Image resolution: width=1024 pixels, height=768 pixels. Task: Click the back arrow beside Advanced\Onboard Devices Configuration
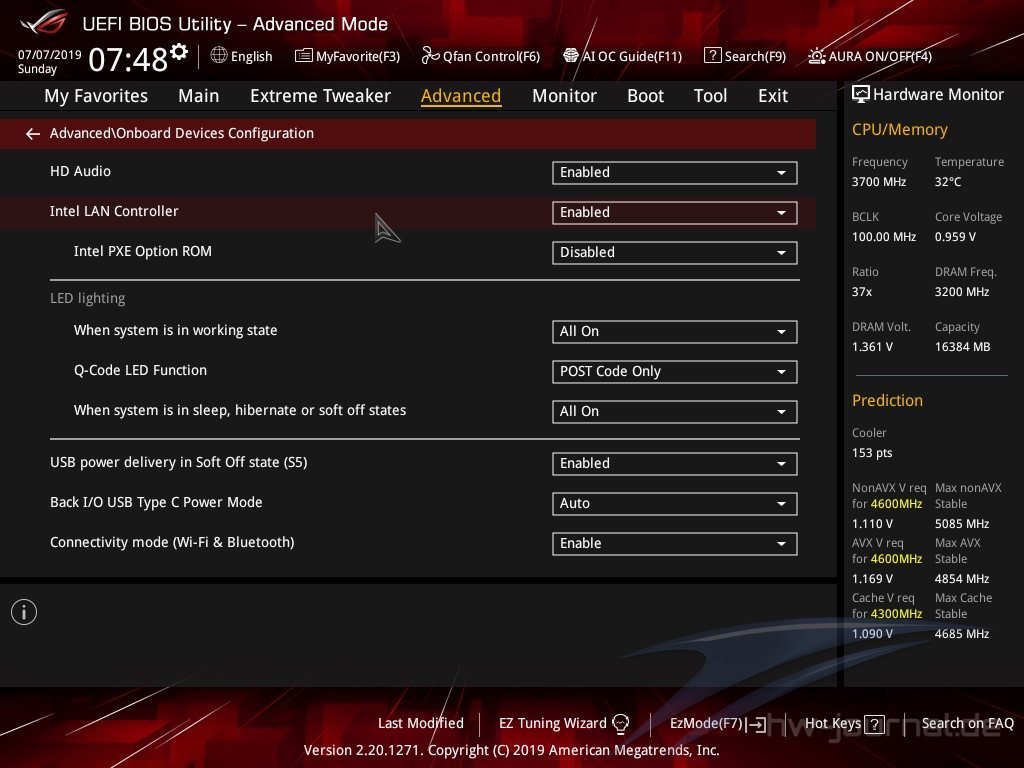(x=33, y=134)
